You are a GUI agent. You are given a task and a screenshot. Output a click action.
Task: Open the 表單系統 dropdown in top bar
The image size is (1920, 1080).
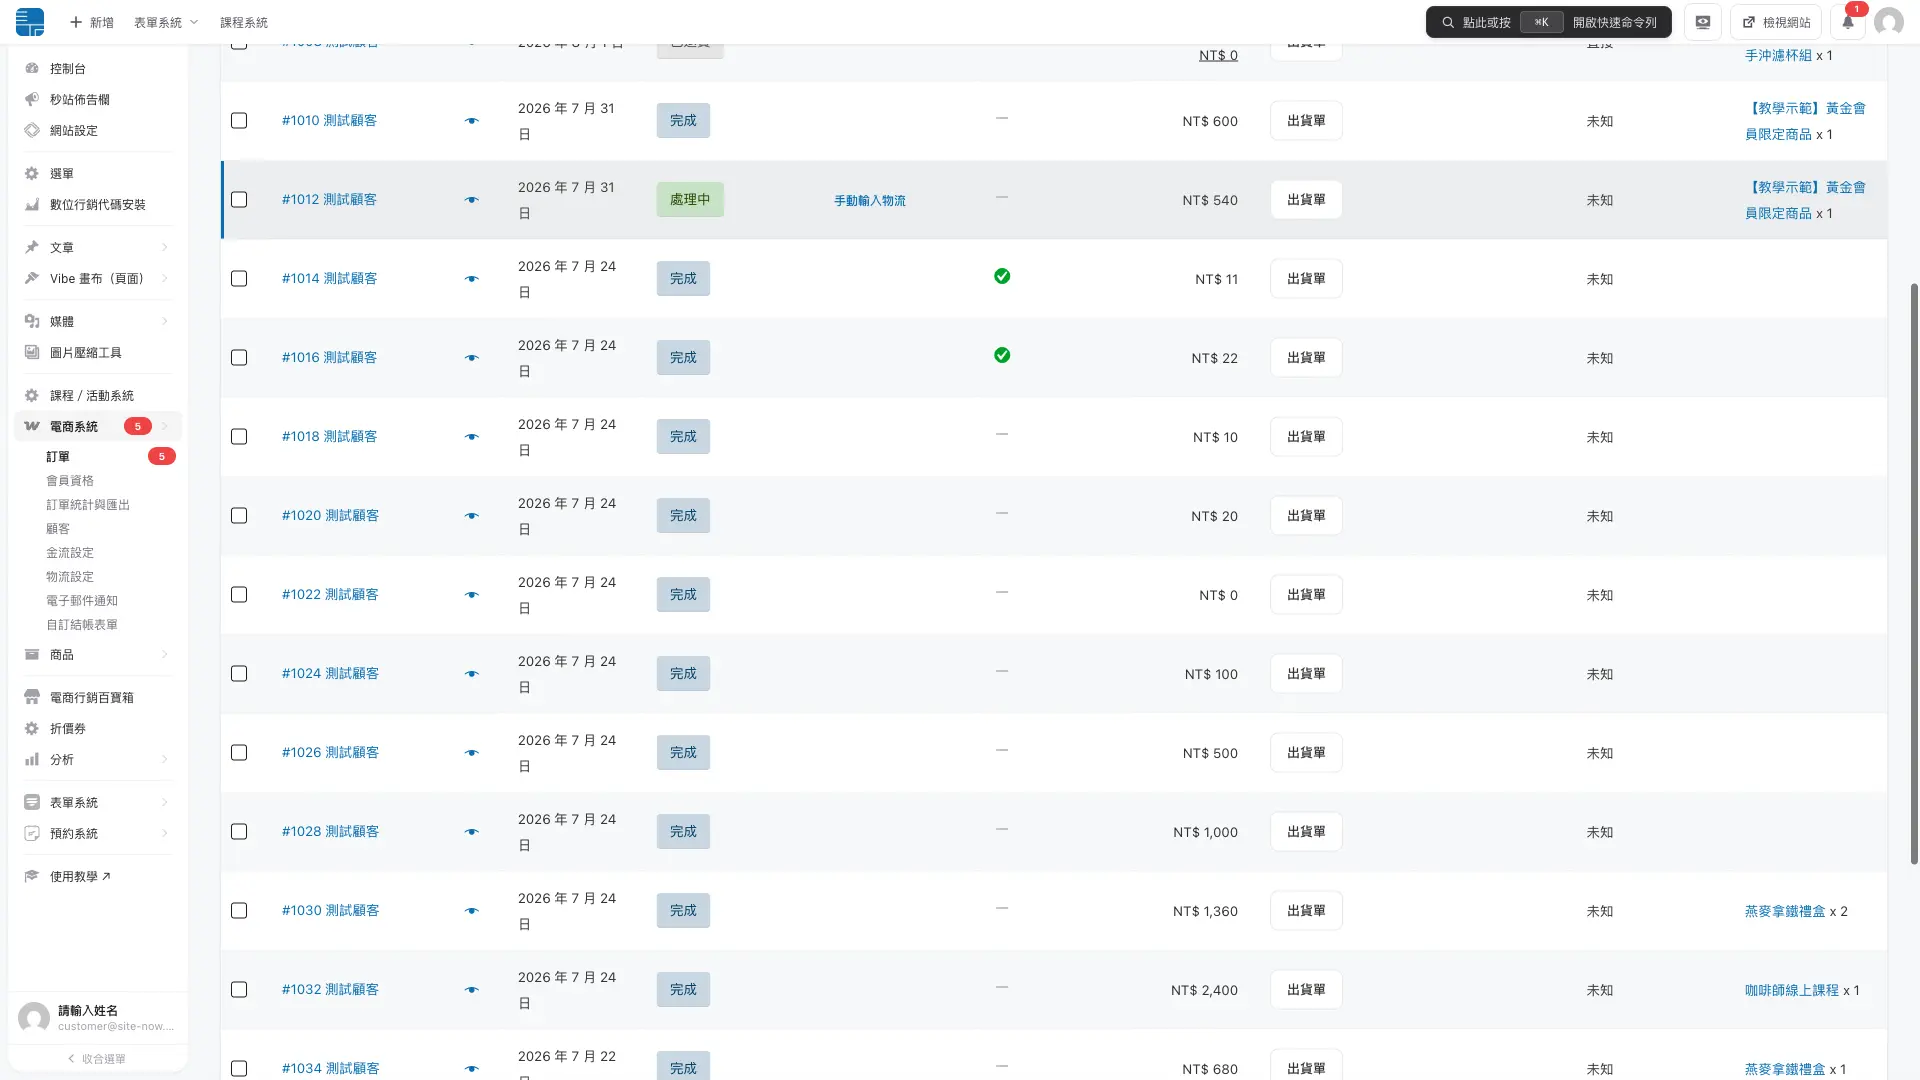click(x=166, y=22)
